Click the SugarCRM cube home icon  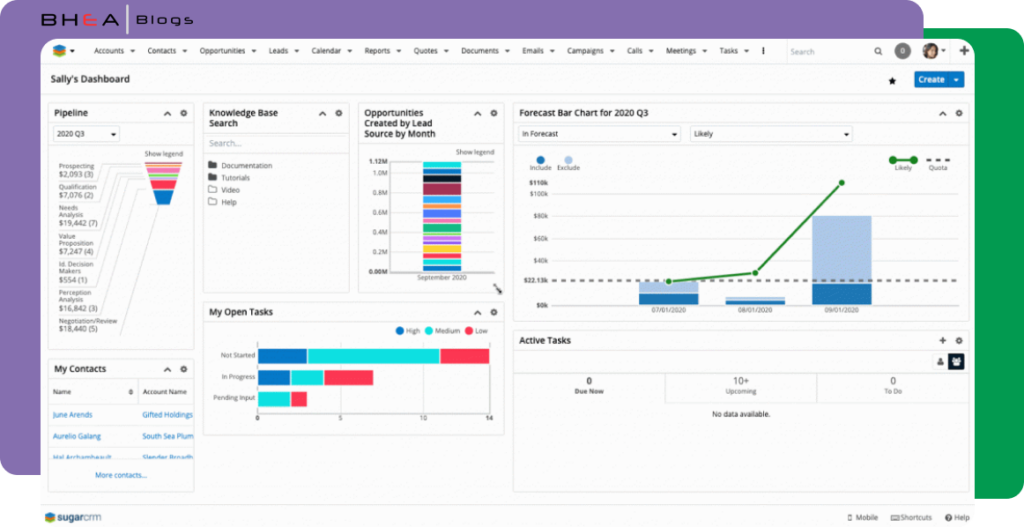[59, 51]
